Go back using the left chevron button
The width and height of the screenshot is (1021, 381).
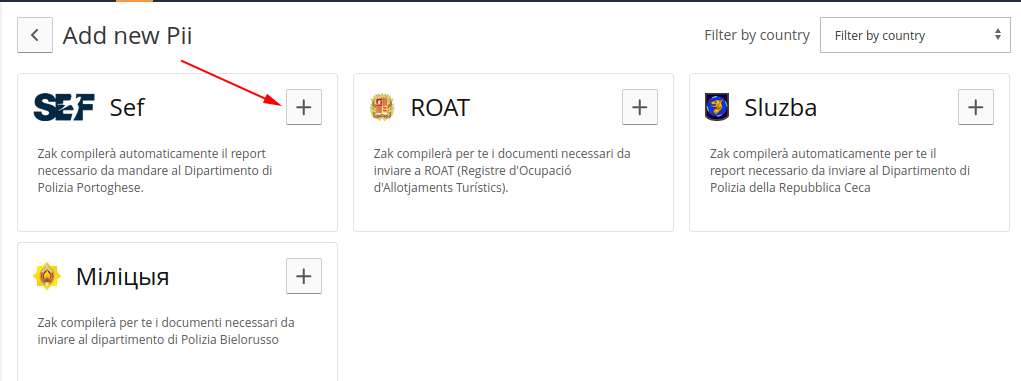coord(35,35)
